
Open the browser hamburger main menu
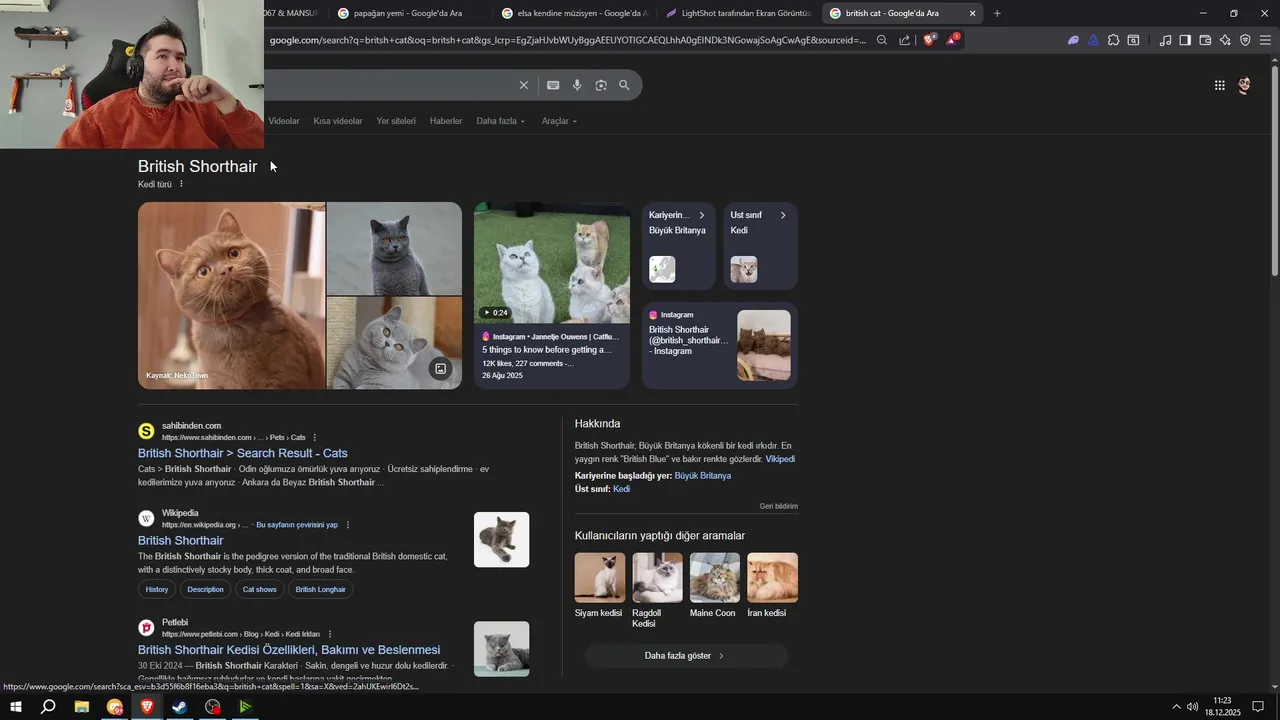(1265, 40)
